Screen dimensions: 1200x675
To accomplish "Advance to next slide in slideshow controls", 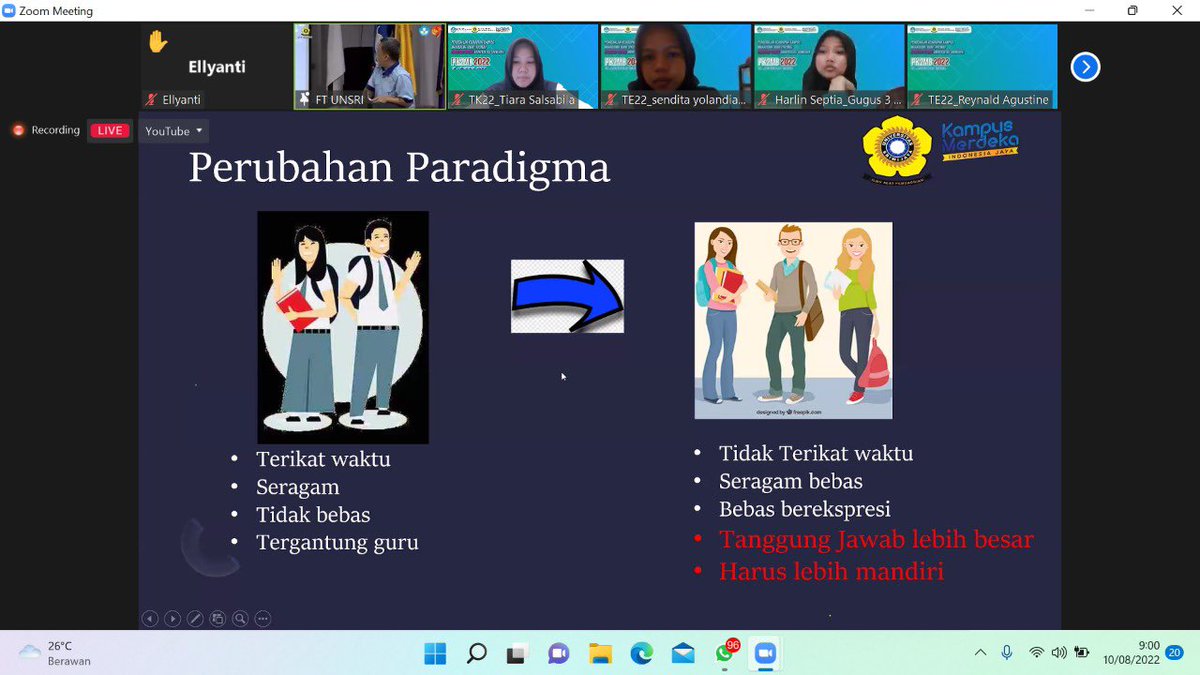I will [x=172, y=619].
